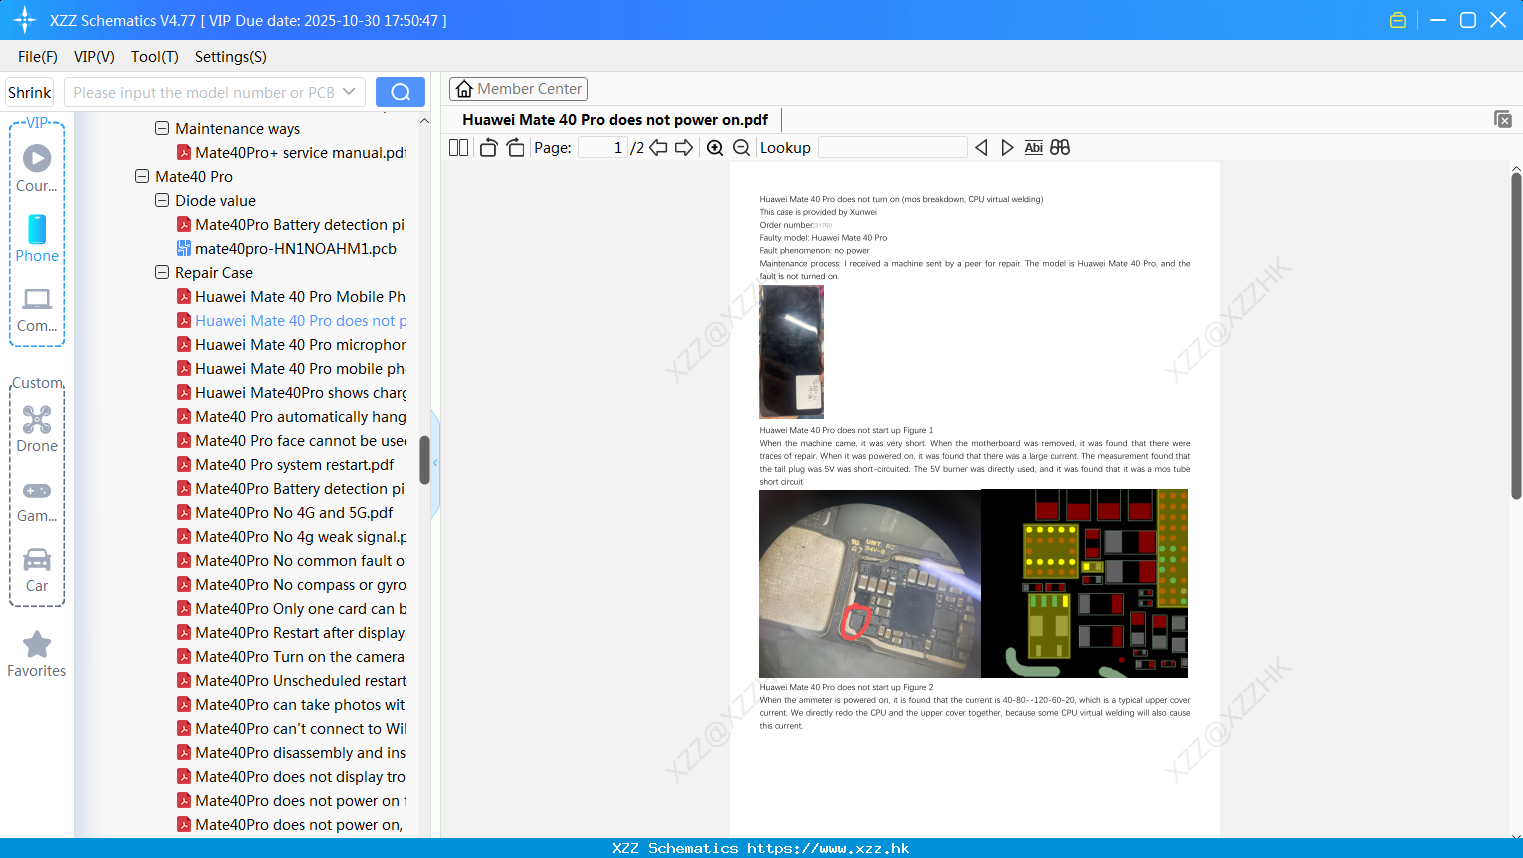1523x858 pixels.
Task: Switch to Huawei Mate 40 Pro does not power on.pdf tab
Action: pyautogui.click(x=615, y=120)
